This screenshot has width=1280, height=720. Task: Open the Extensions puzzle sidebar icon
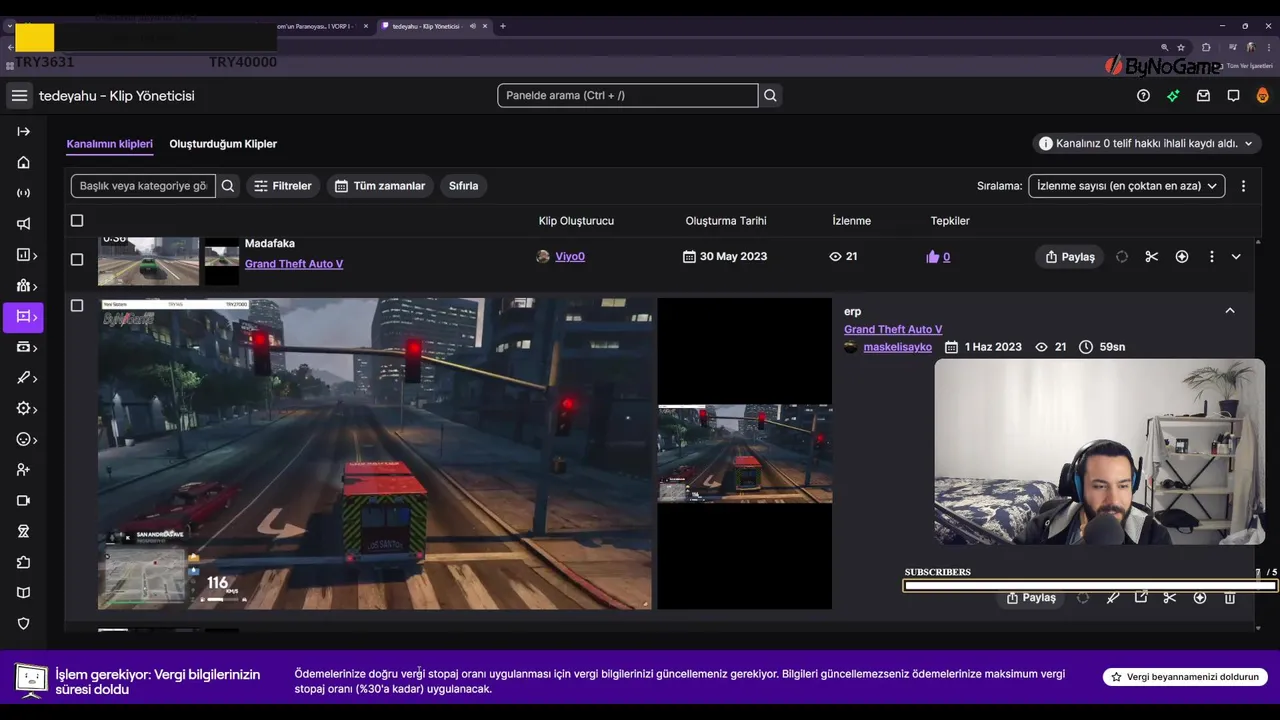(x=23, y=562)
